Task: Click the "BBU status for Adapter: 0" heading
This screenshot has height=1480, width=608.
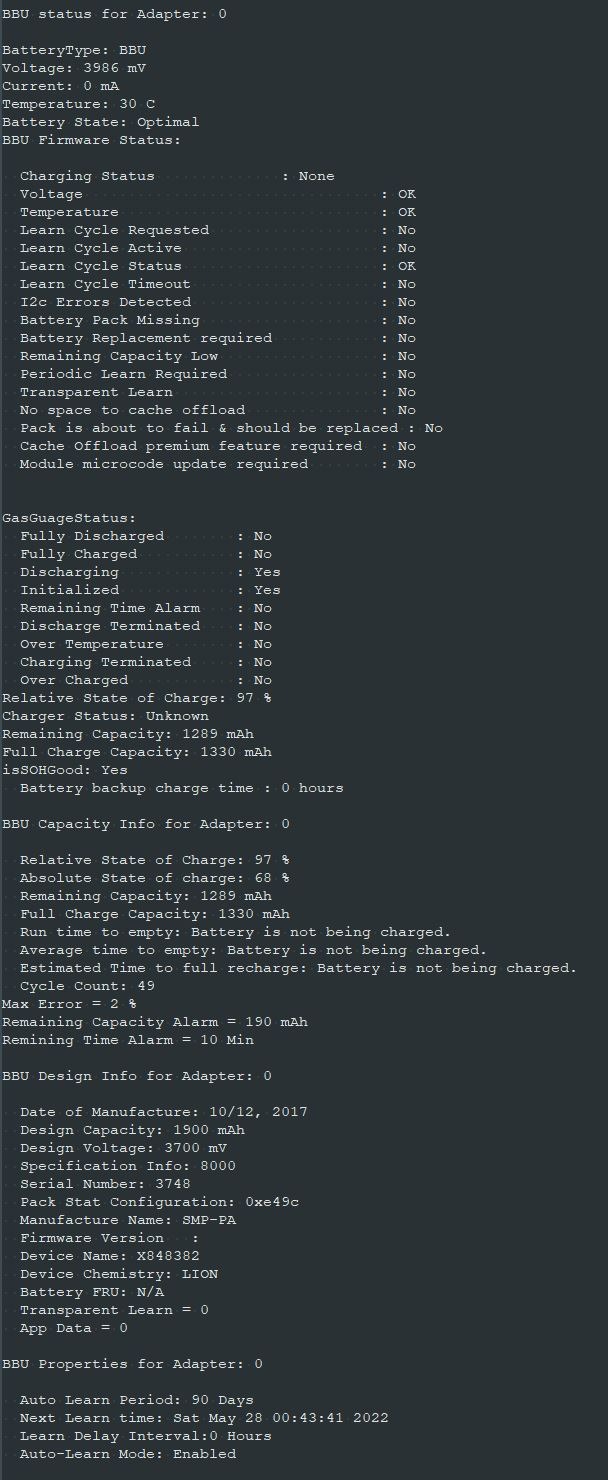Action: tap(114, 14)
